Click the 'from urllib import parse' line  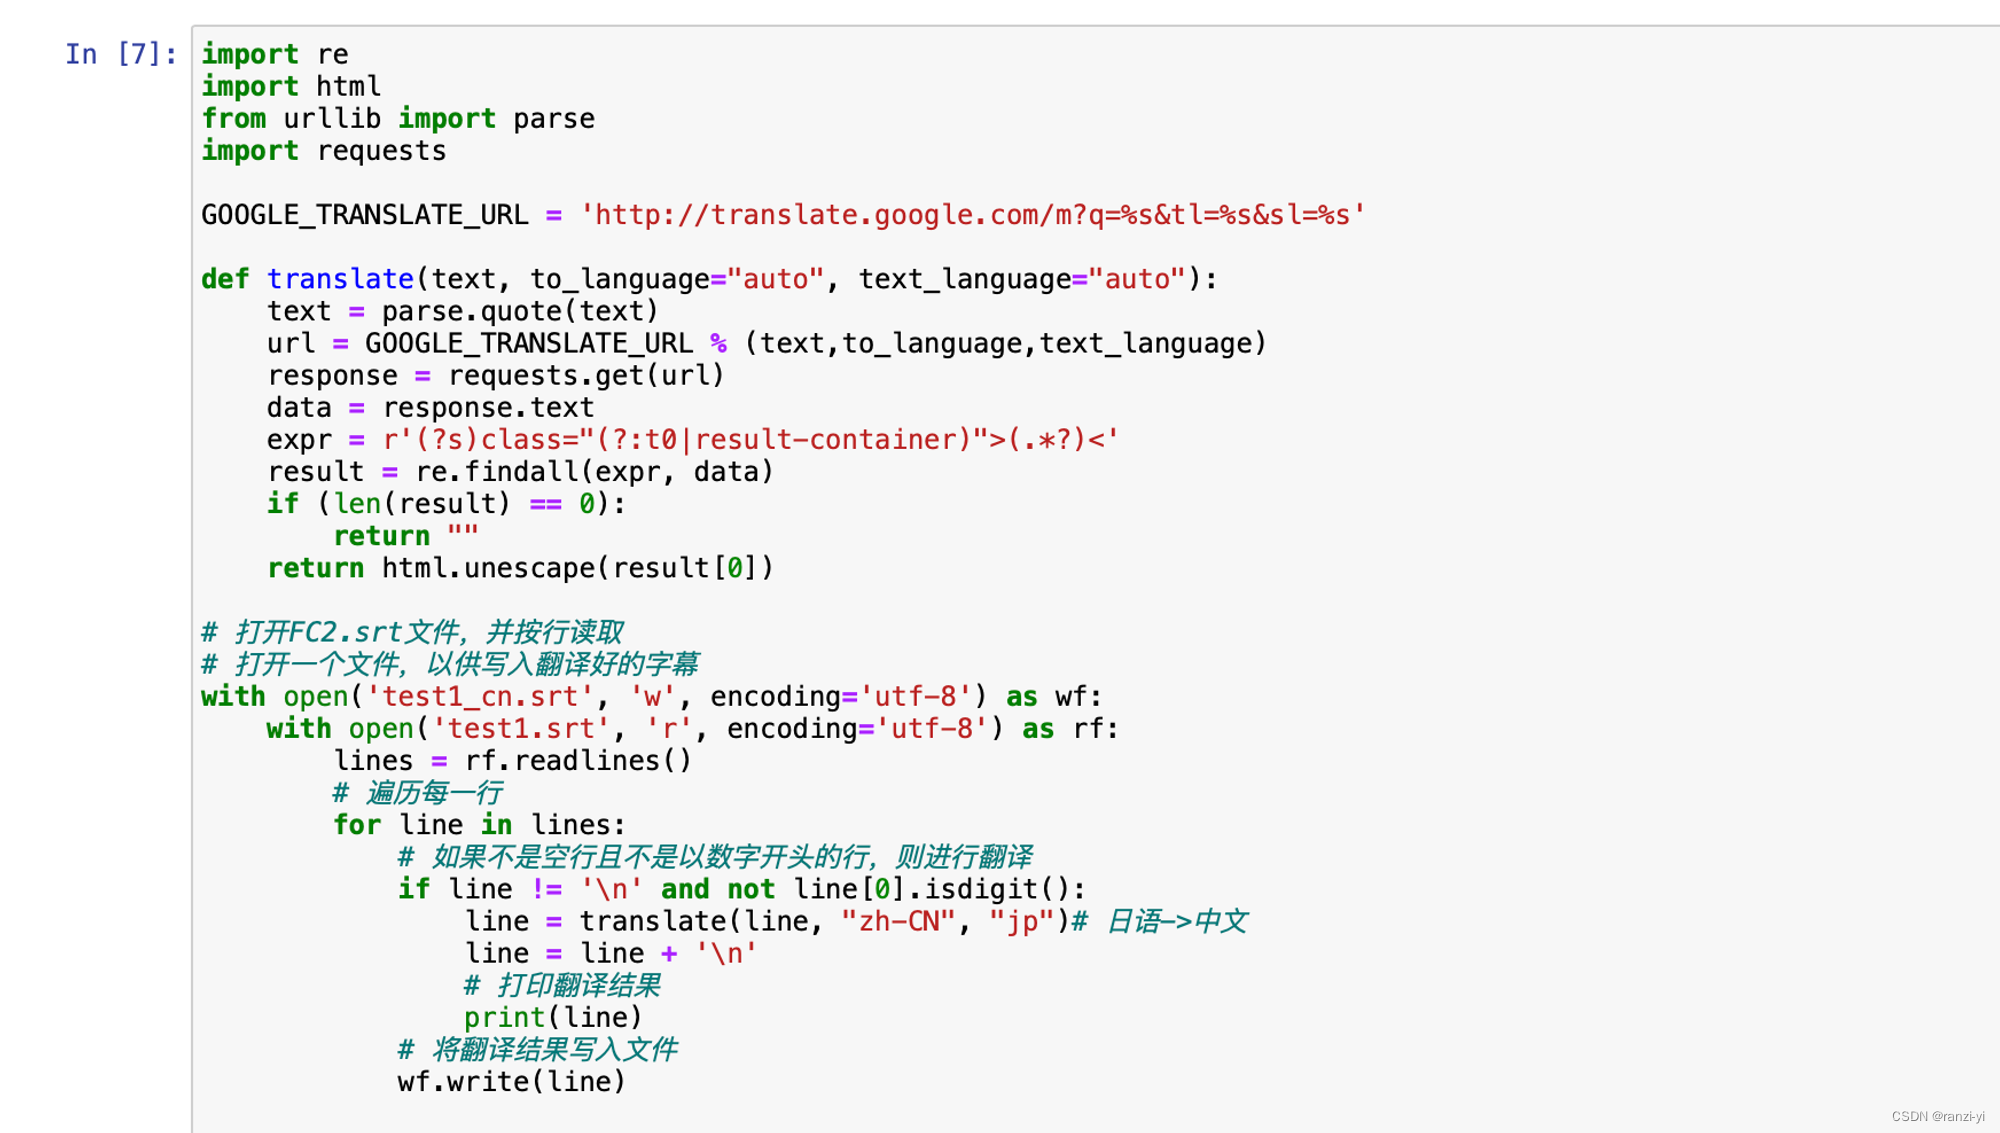pyautogui.click(x=398, y=119)
